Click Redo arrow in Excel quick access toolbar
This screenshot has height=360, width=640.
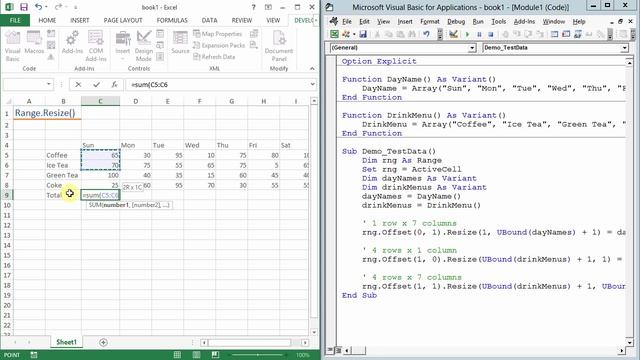click(x=58, y=7)
